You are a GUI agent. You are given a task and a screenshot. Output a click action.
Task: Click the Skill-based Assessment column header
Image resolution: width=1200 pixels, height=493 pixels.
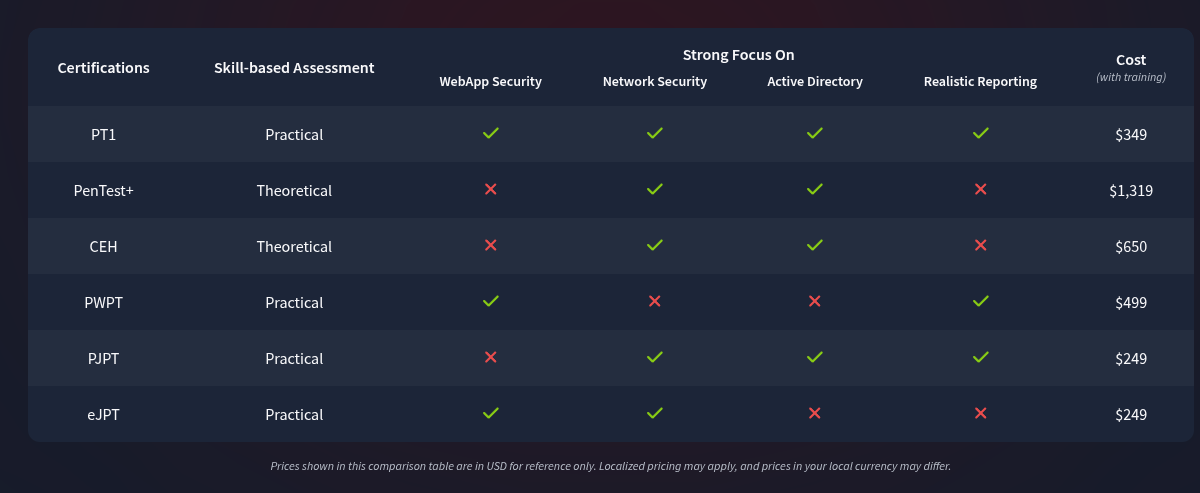[294, 68]
